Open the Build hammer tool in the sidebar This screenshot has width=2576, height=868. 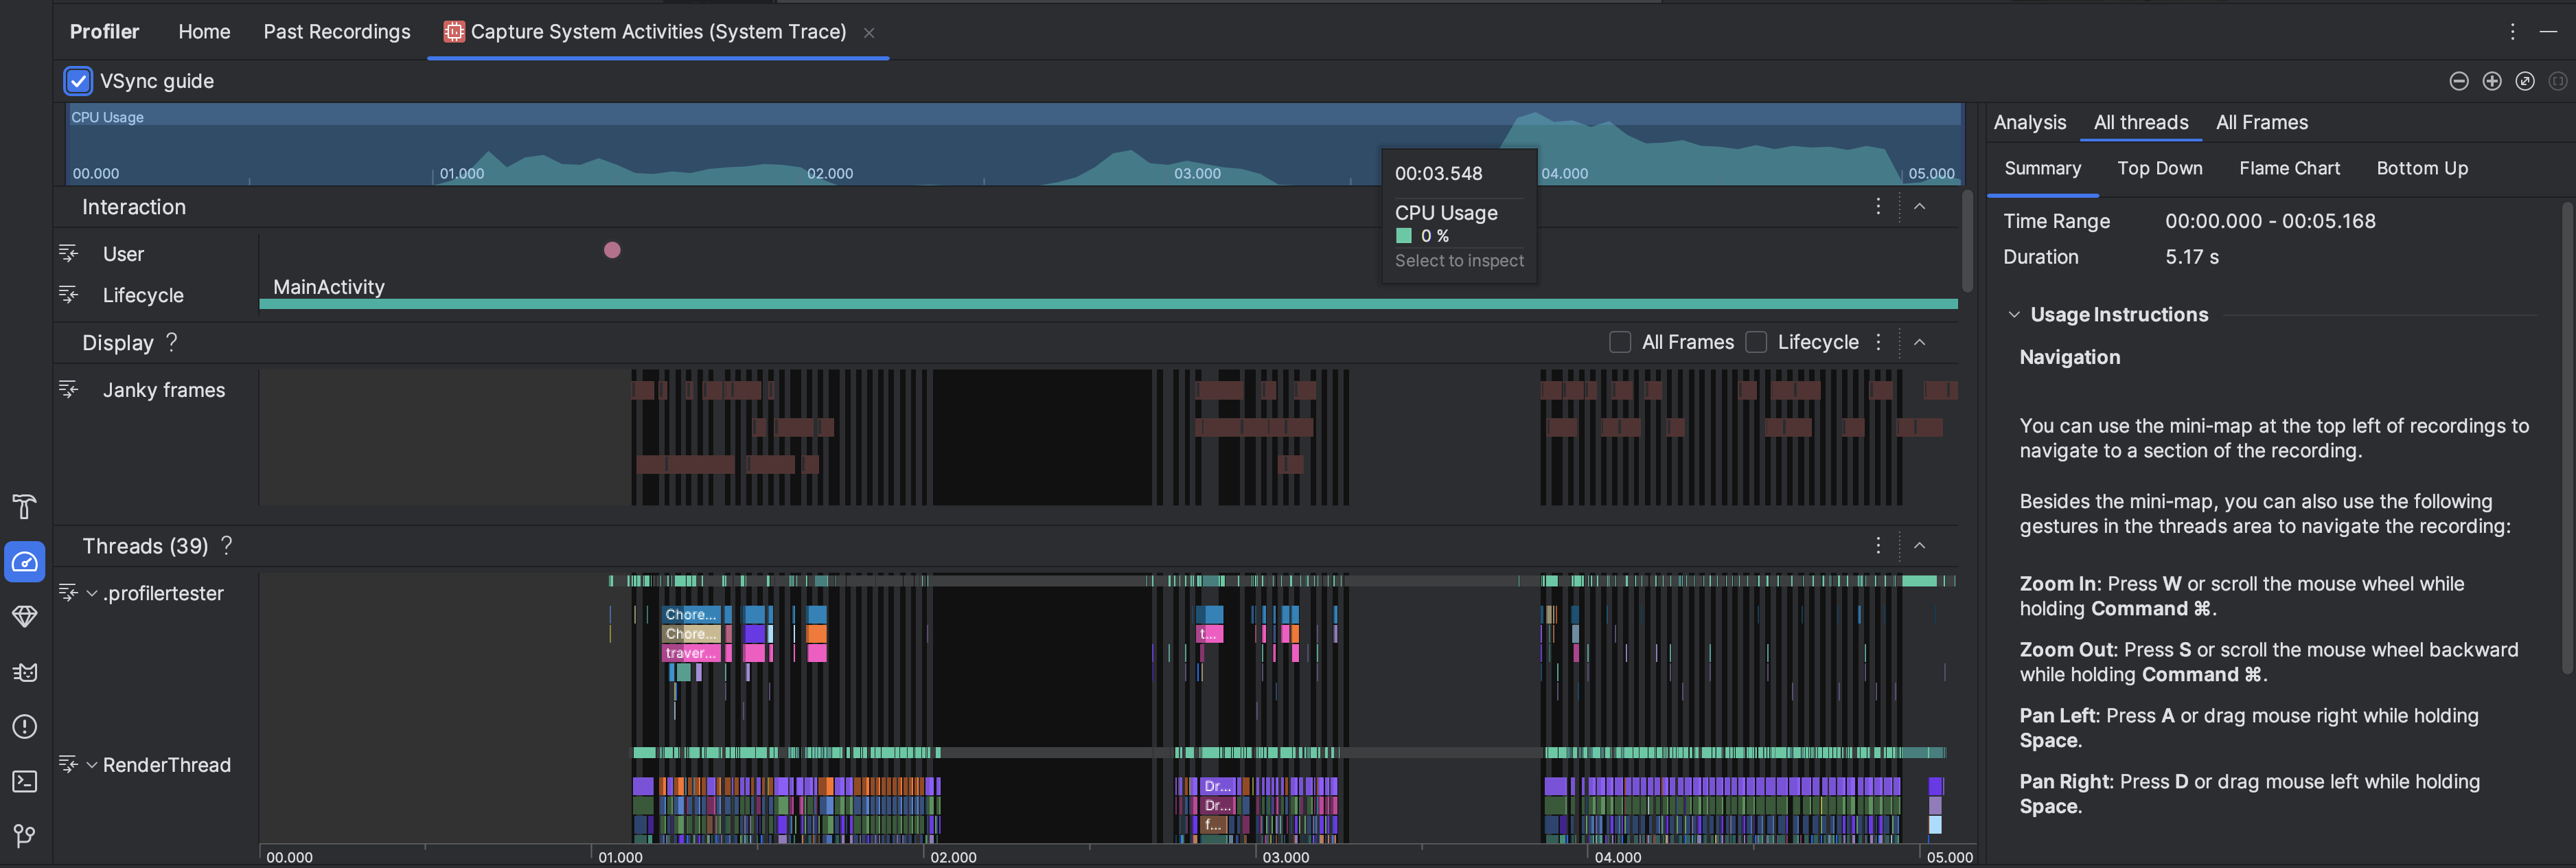tap(25, 507)
